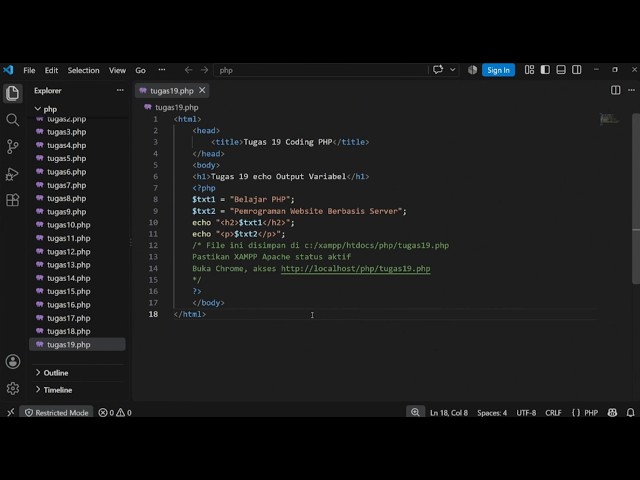Close the tugas19.php tab
The width and height of the screenshot is (640, 480).
pos(202,90)
